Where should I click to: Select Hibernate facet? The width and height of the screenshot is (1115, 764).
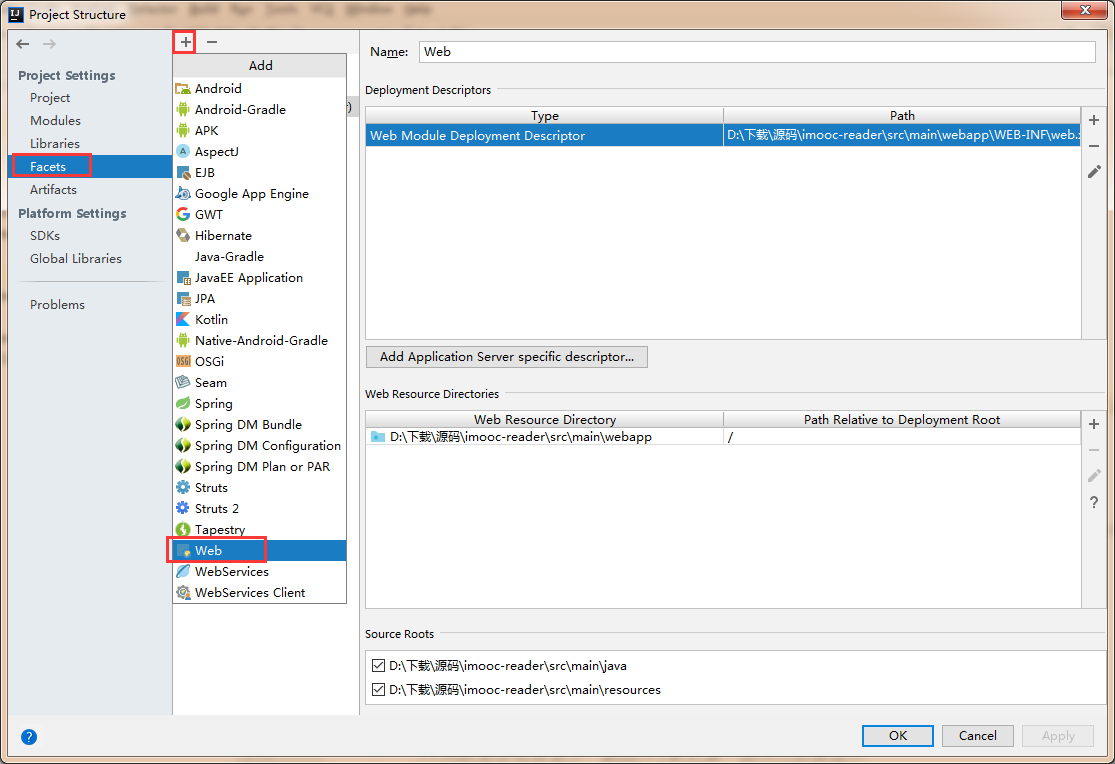[x=260, y=235]
